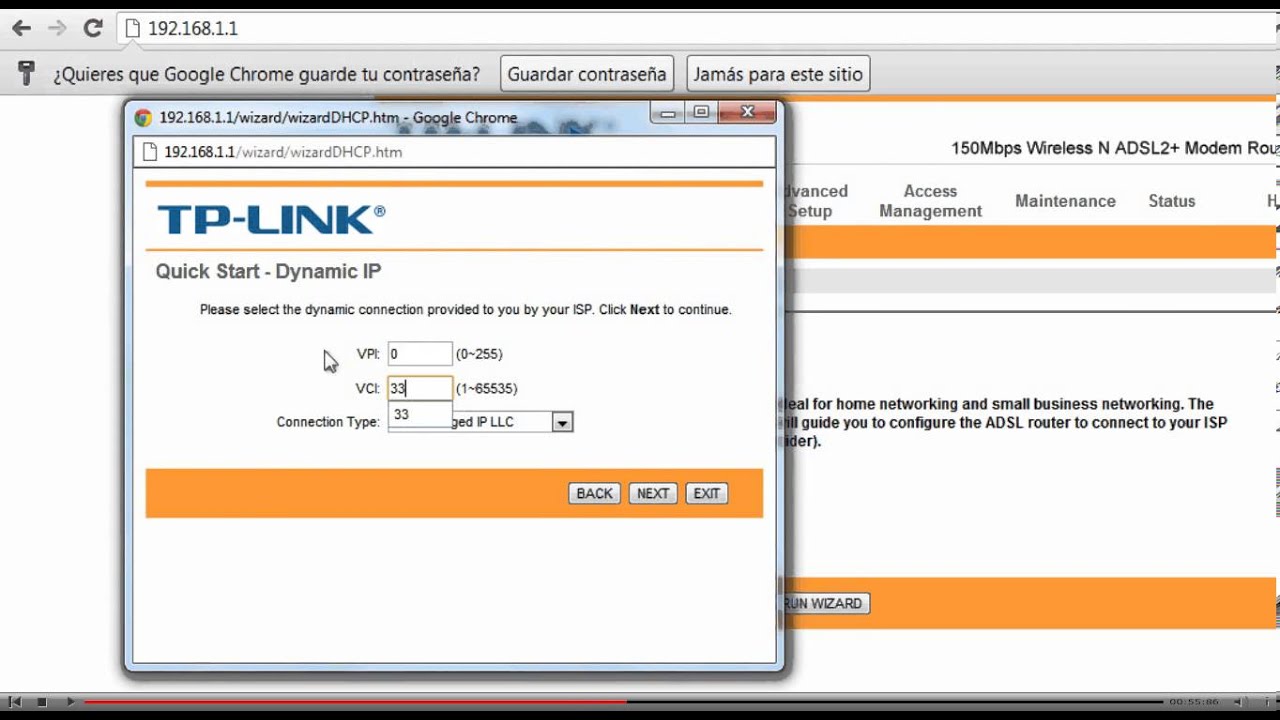Click the video skip-to-start control

pos(17,703)
